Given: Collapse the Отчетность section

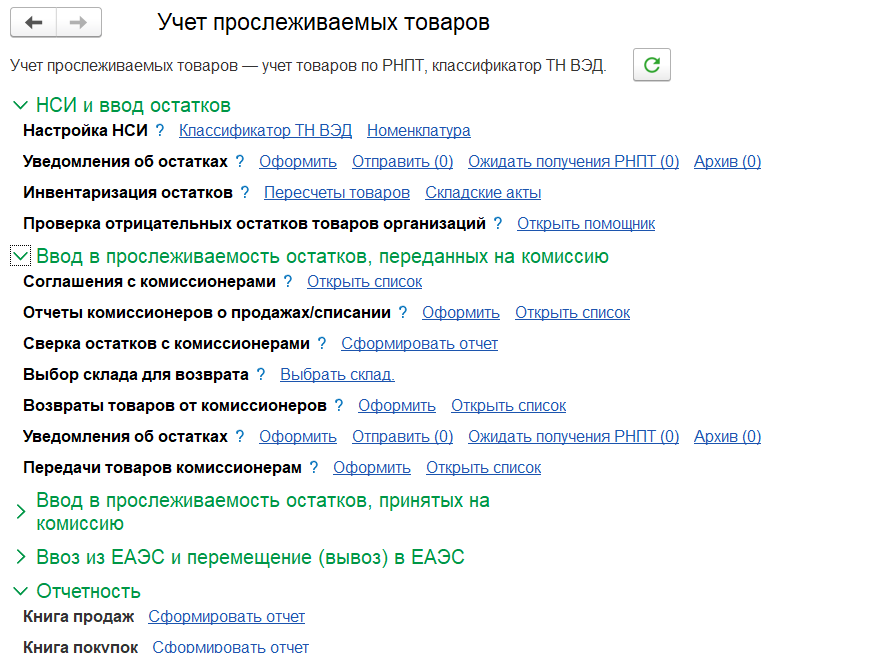Looking at the screenshot, I should [x=21, y=590].
